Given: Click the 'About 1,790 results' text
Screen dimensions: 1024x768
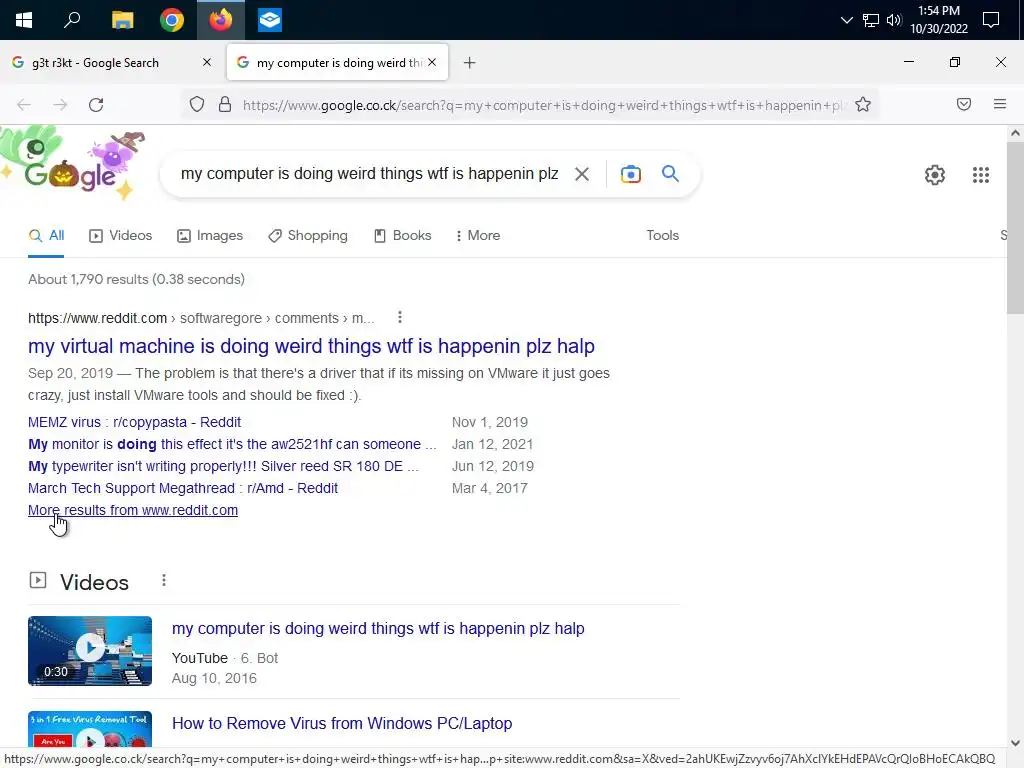Looking at the screenshot, I should [x=136, y=280].
